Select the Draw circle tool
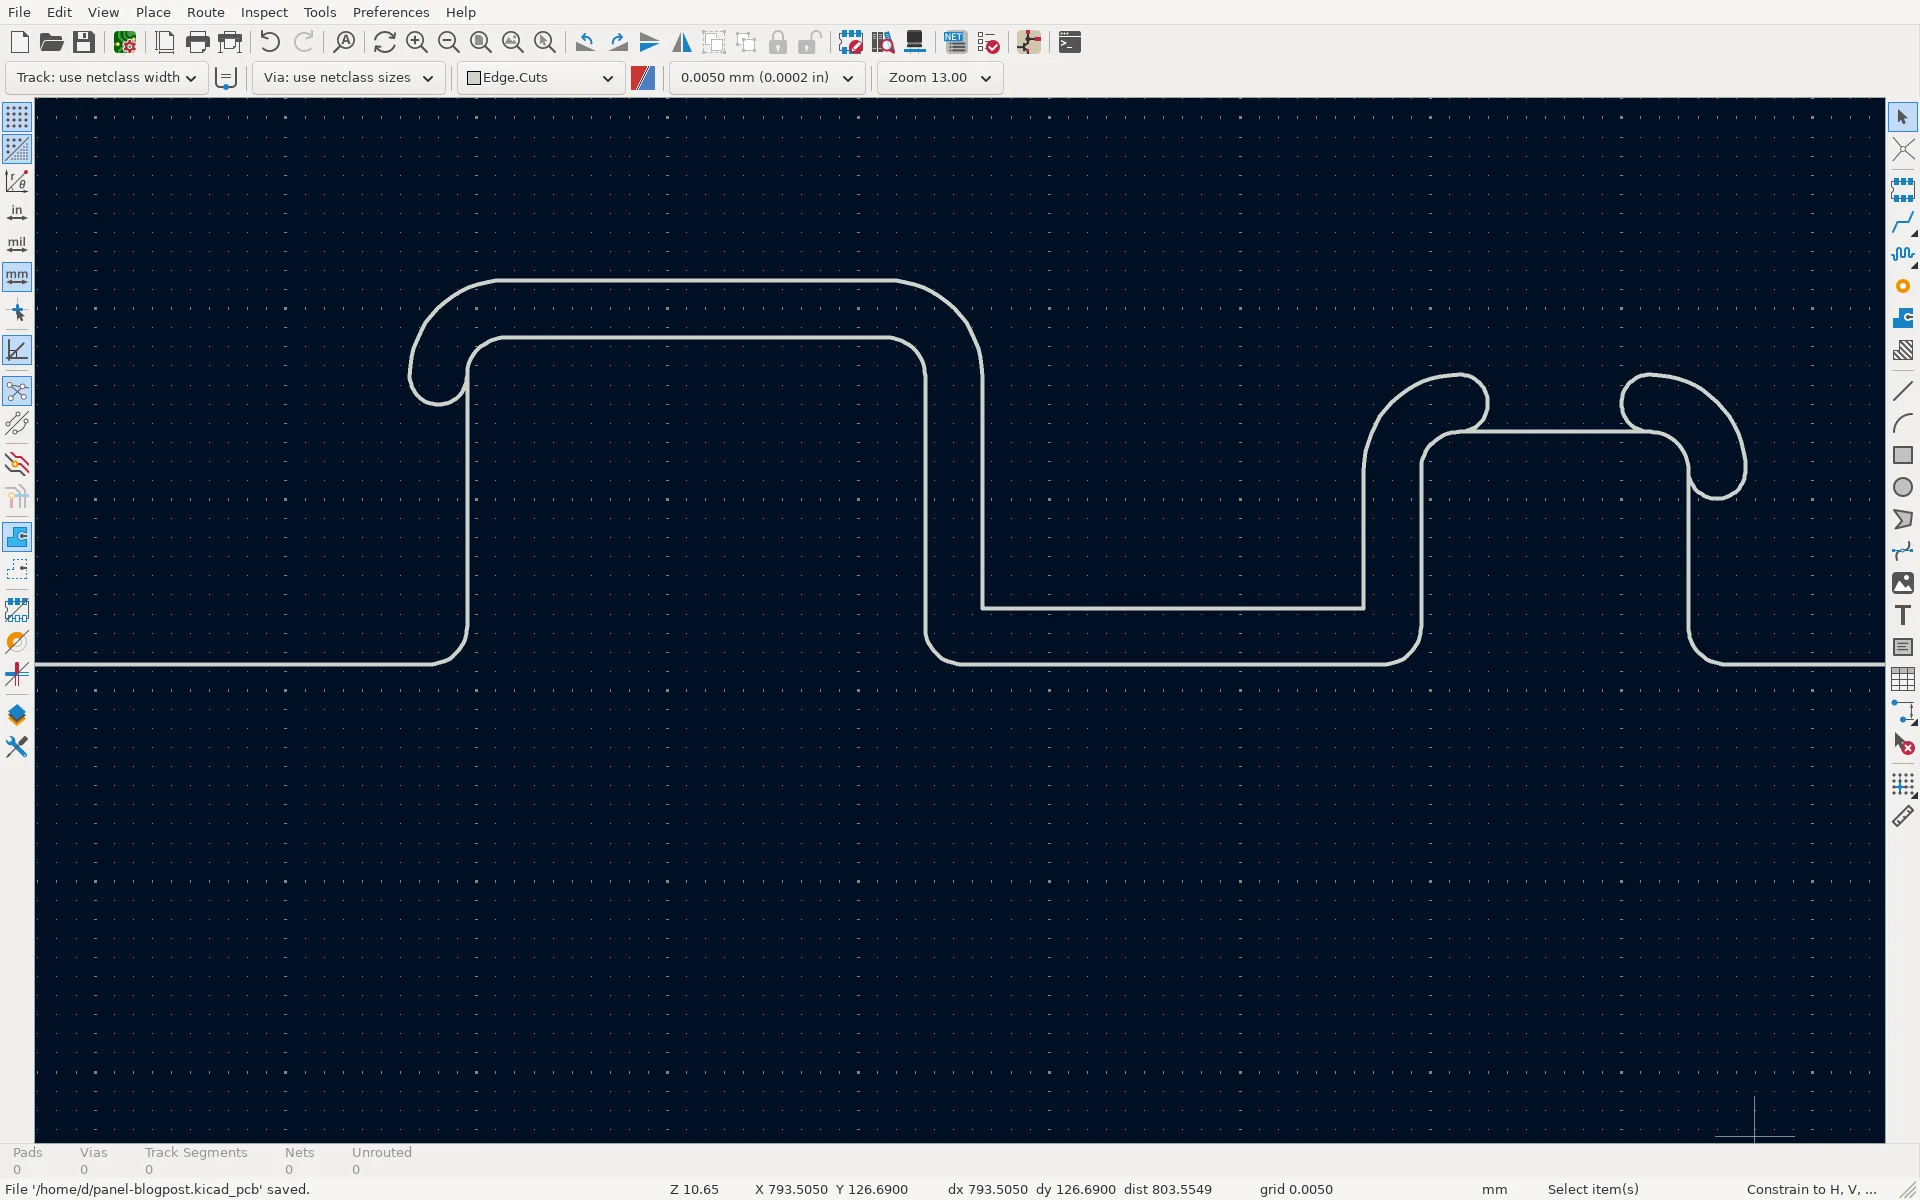 [x=1903, y=487]
